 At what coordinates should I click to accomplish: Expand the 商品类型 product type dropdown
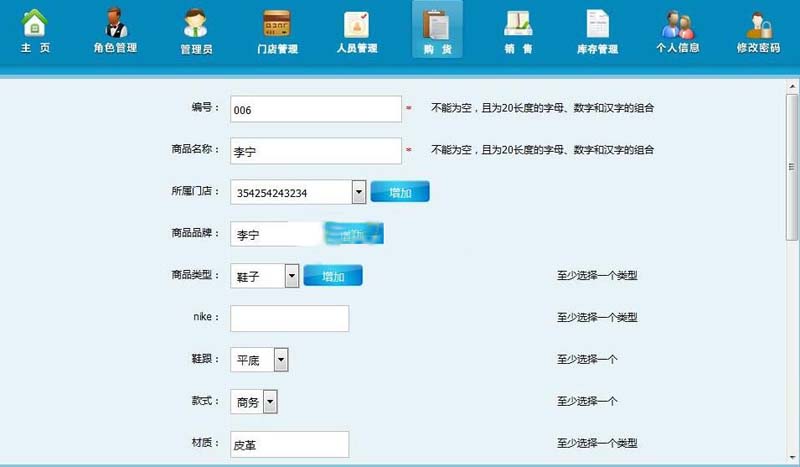tap(291, 276)
